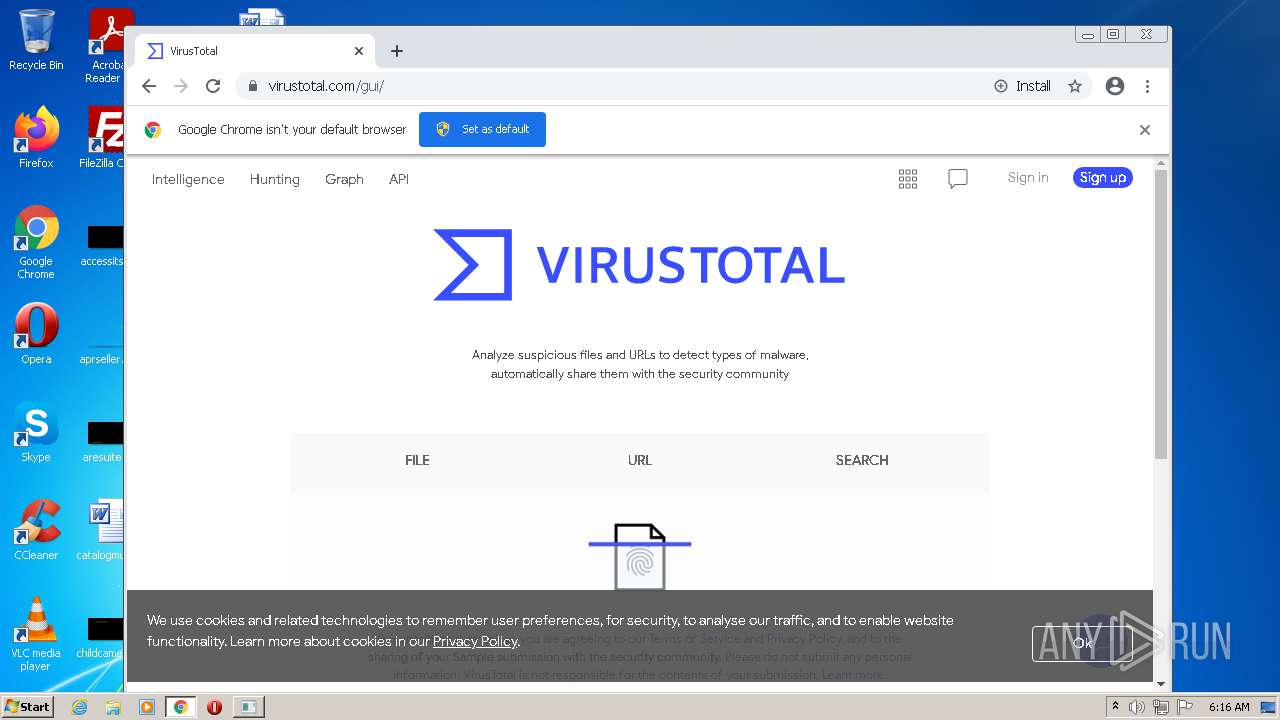Select the Recycle Bin desktop icon
Screen dimensions: 1280x720
pyautogui.click(x=36, y=41)
